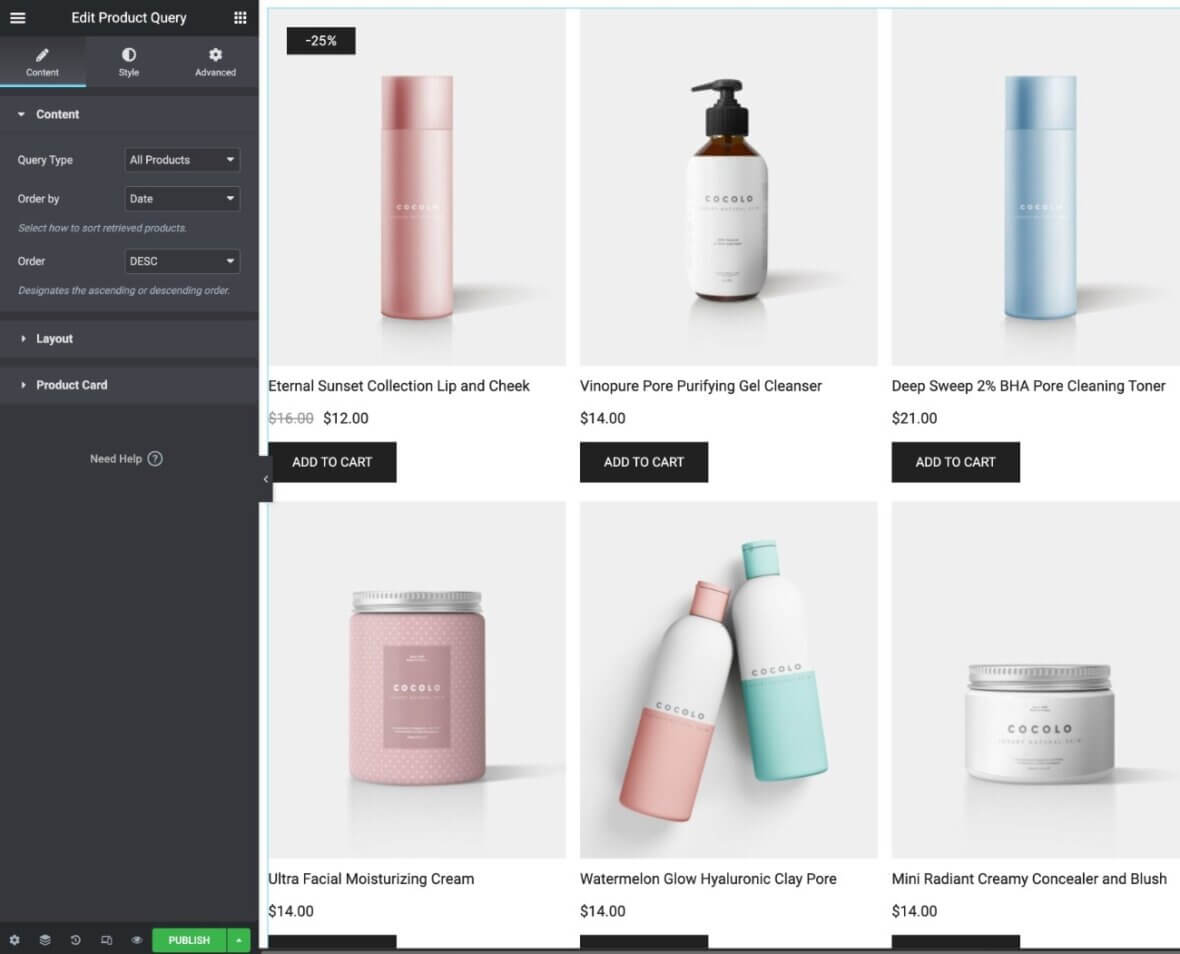Open the widgets grid panel icon

pyautogui.click(x=240, y=18)
